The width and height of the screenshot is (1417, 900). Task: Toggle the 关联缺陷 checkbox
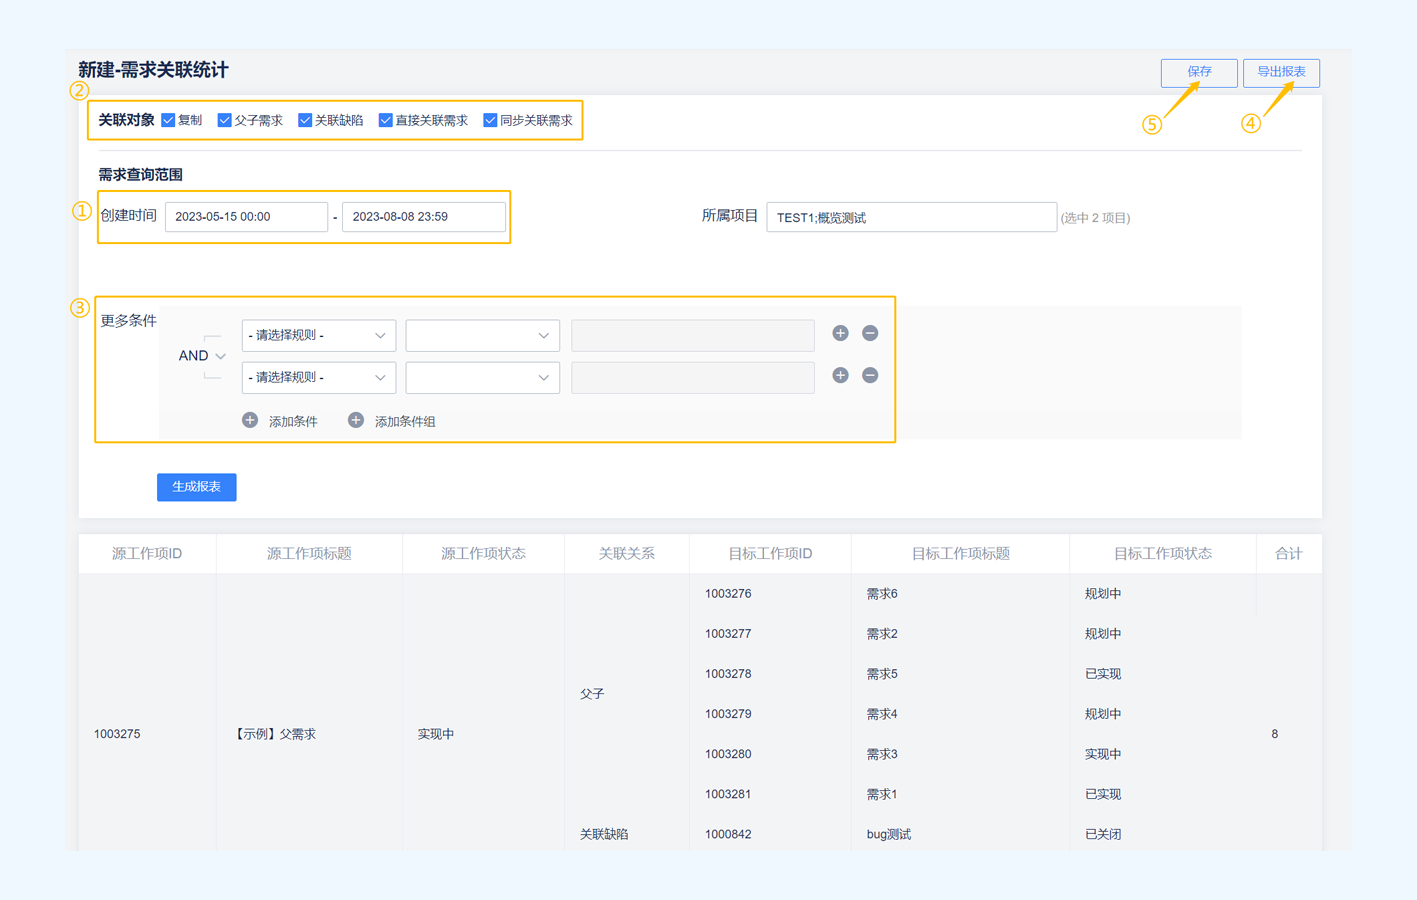[x=305, y=120]
